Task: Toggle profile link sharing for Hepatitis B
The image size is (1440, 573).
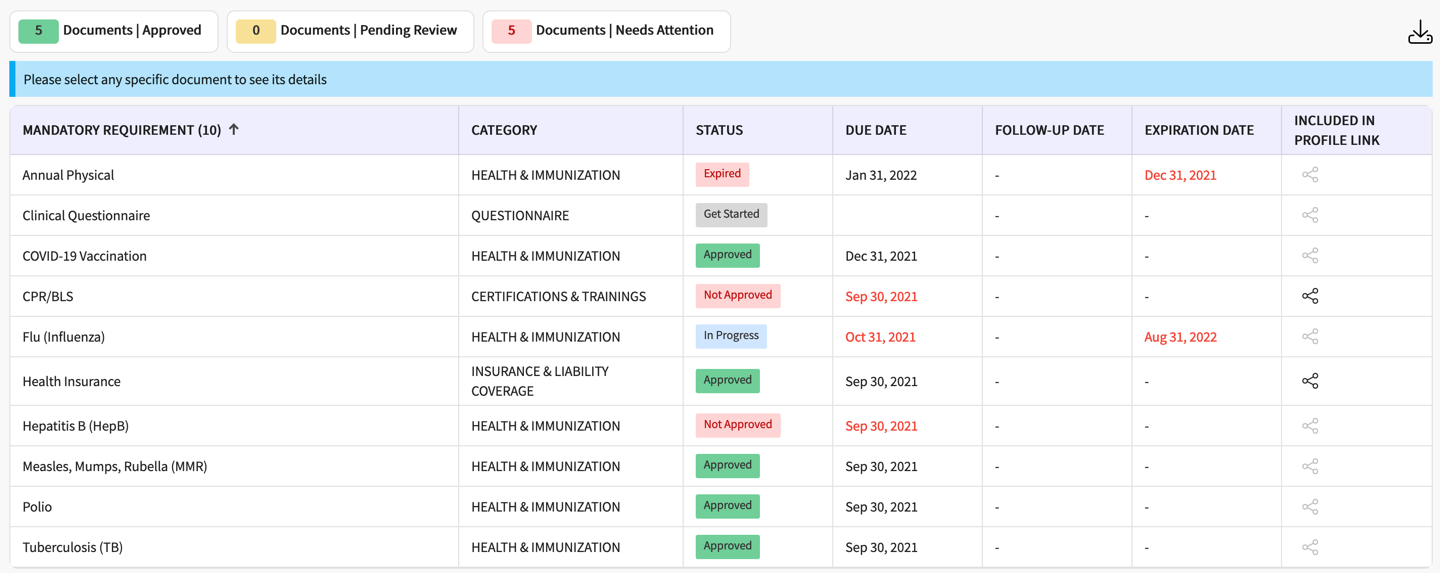Action: pos(1310,426)
